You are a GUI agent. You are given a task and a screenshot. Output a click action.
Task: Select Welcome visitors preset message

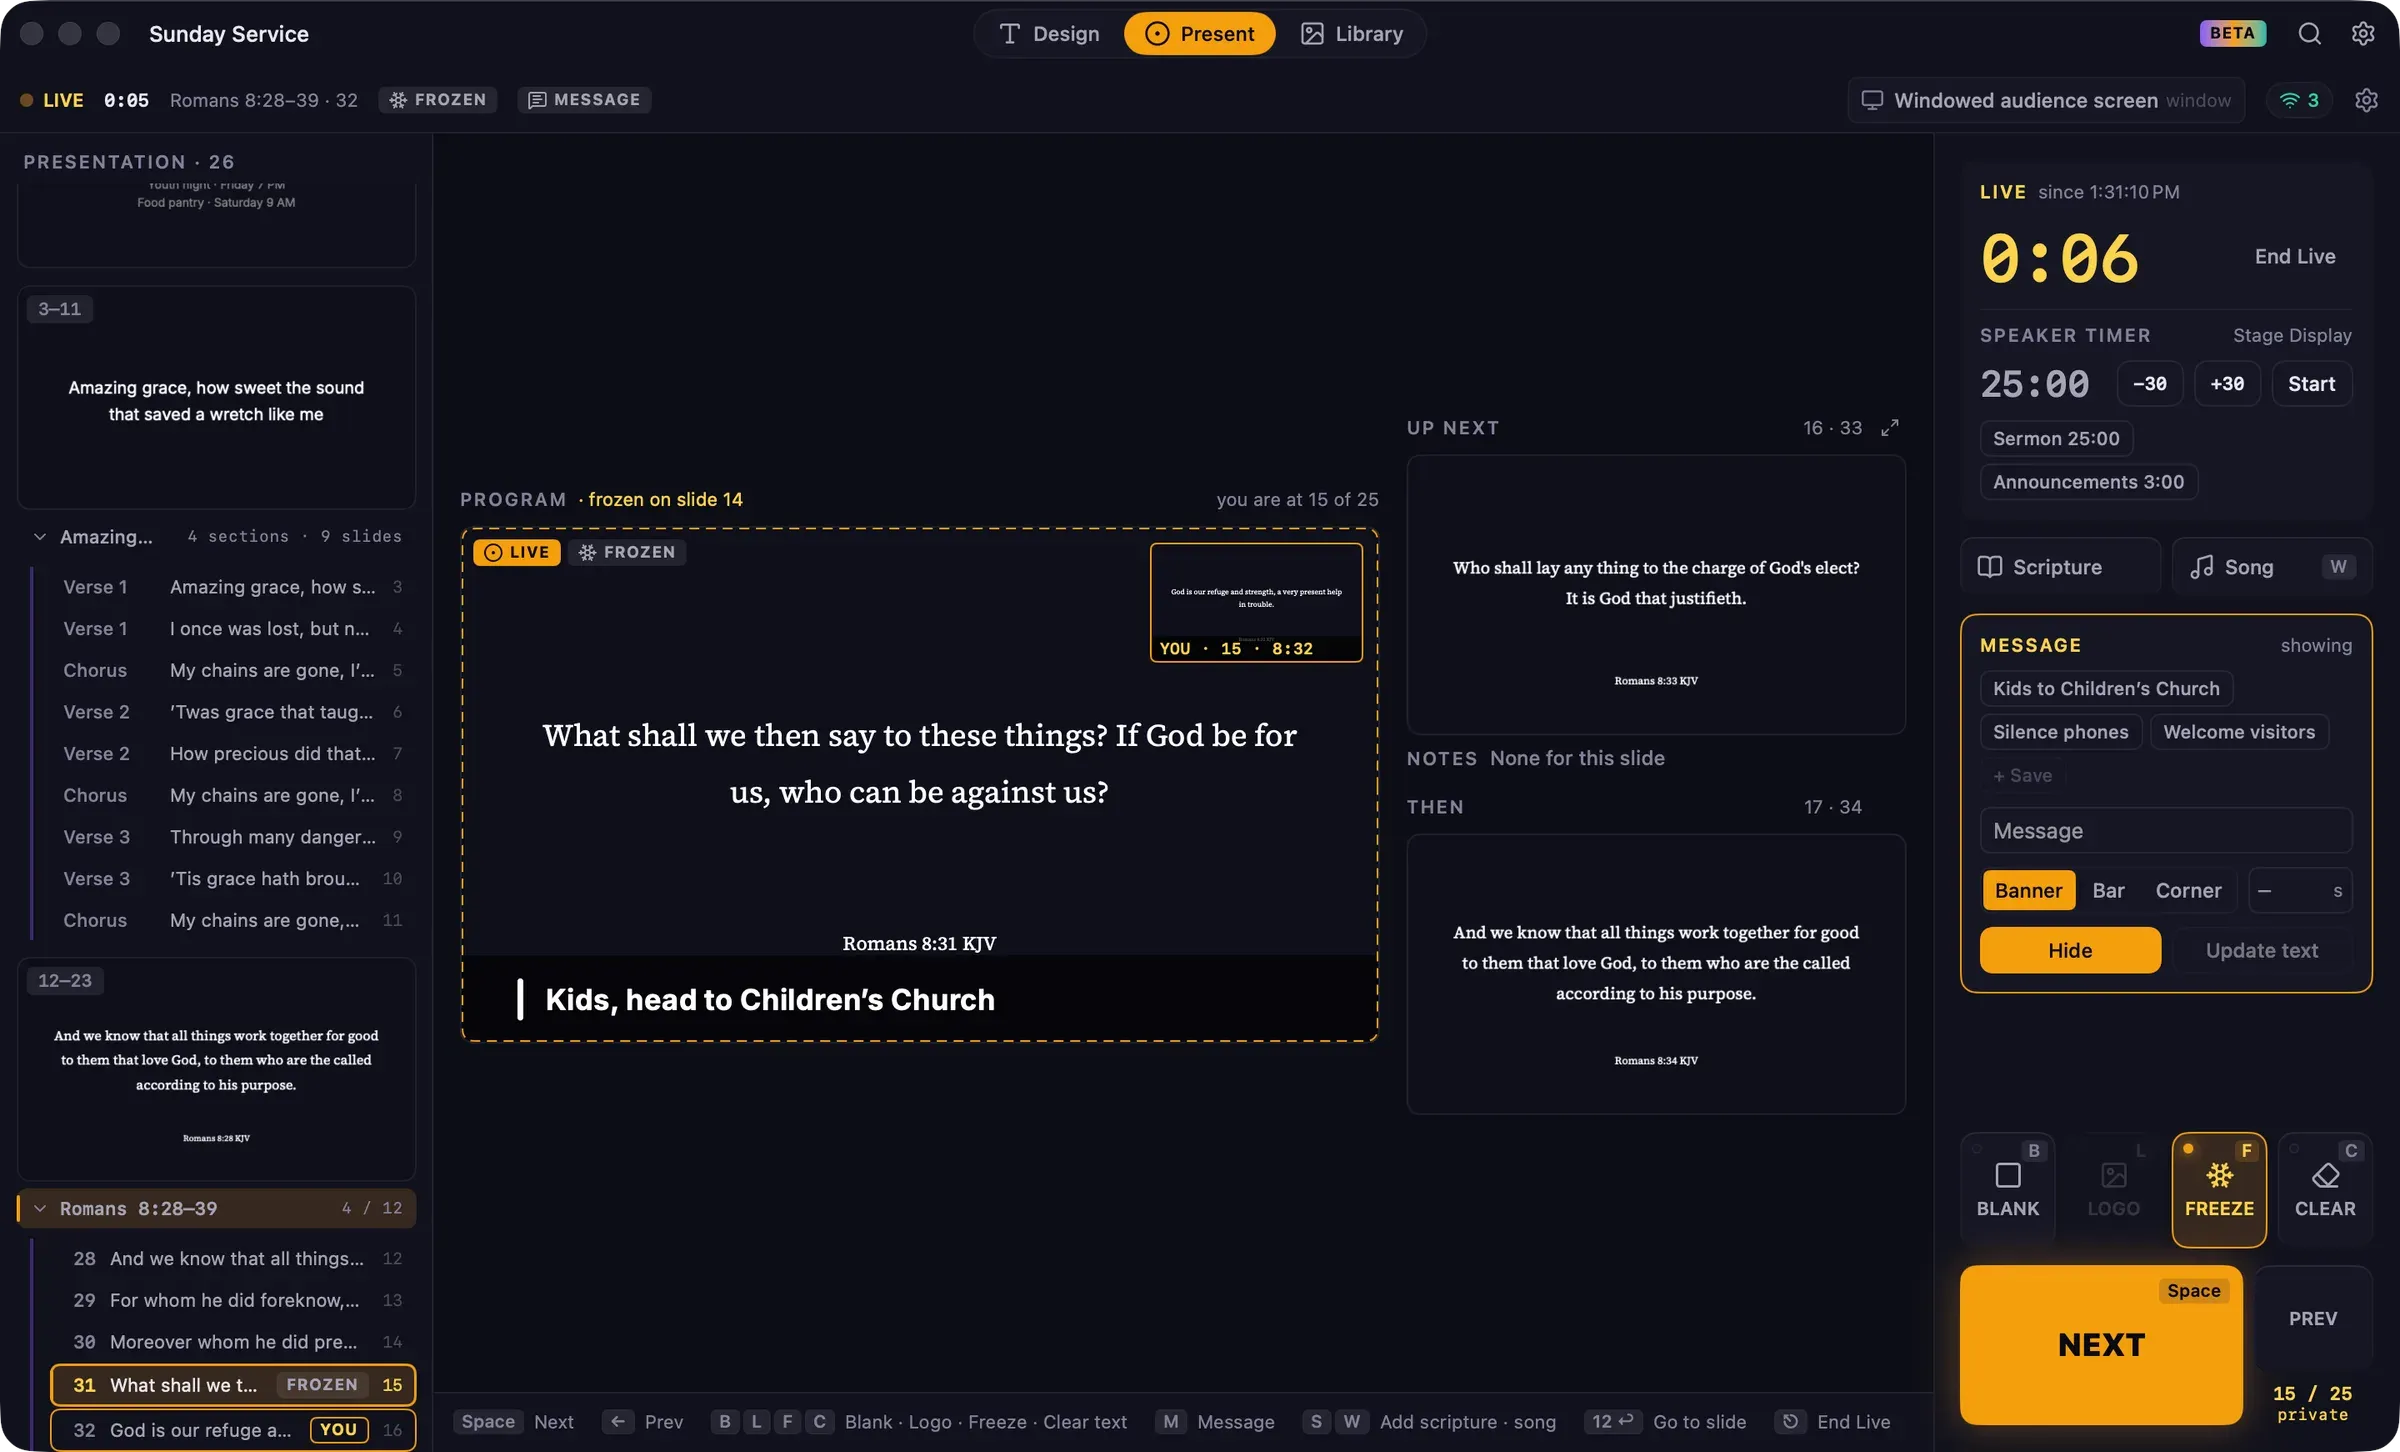coord(2239,732)
